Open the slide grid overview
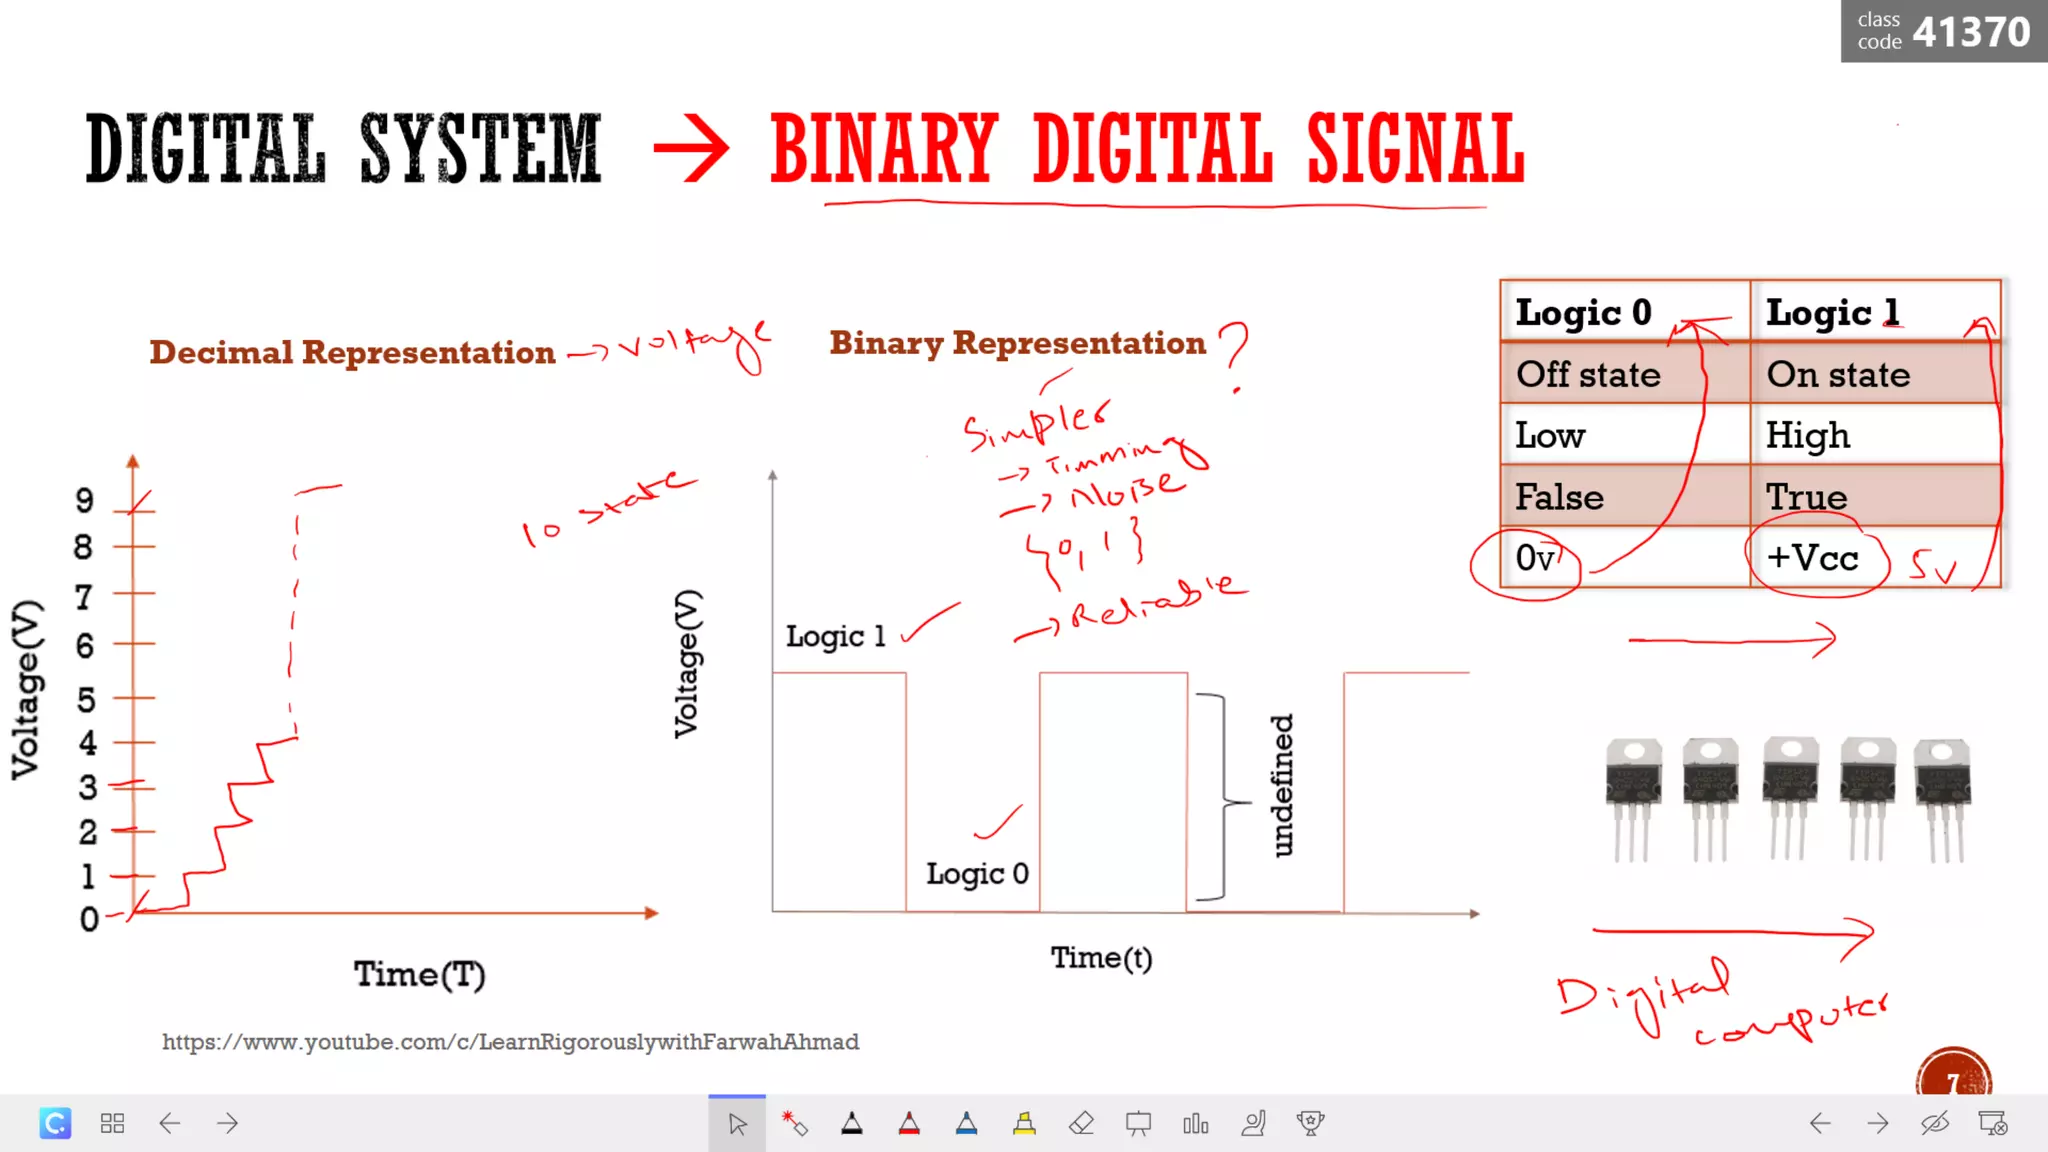Viewport: 2048px width, 1152px height. click(112, 1123)
